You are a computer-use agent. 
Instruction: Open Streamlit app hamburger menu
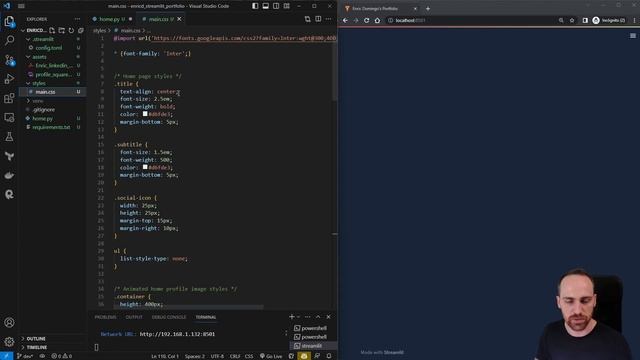pyautogui.click(x=633, y=36)
